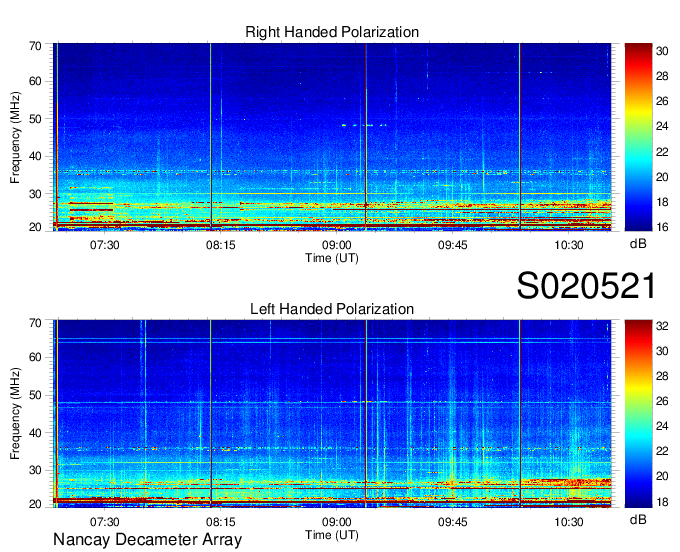This screenshot has width=680, height=552.
Task: Click 09:00 tick under Right Handed plot
Action: (337, 245)
